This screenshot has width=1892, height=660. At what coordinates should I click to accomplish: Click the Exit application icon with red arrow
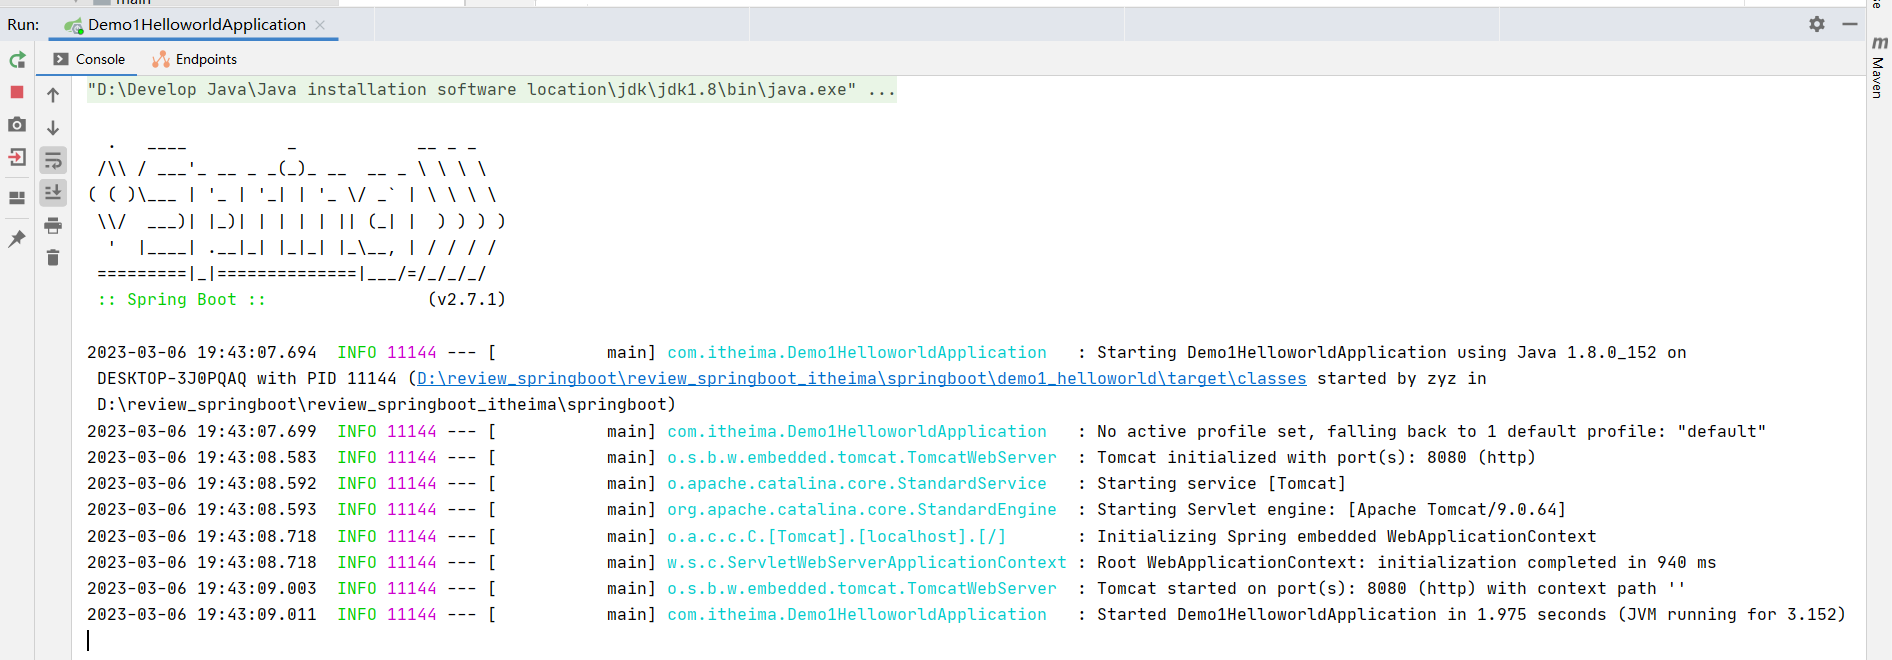pos(17,158)
